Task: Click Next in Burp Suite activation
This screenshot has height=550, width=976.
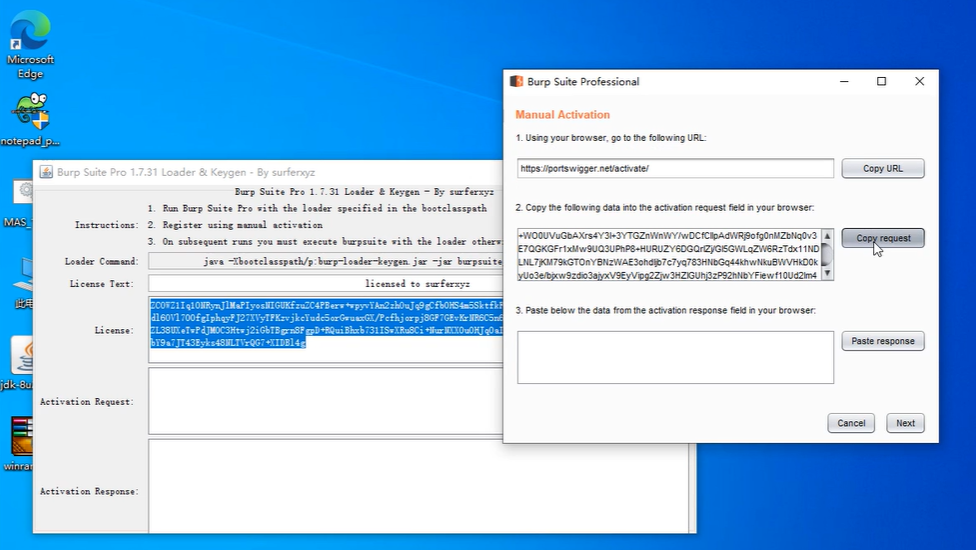Action: coord(905,423)
